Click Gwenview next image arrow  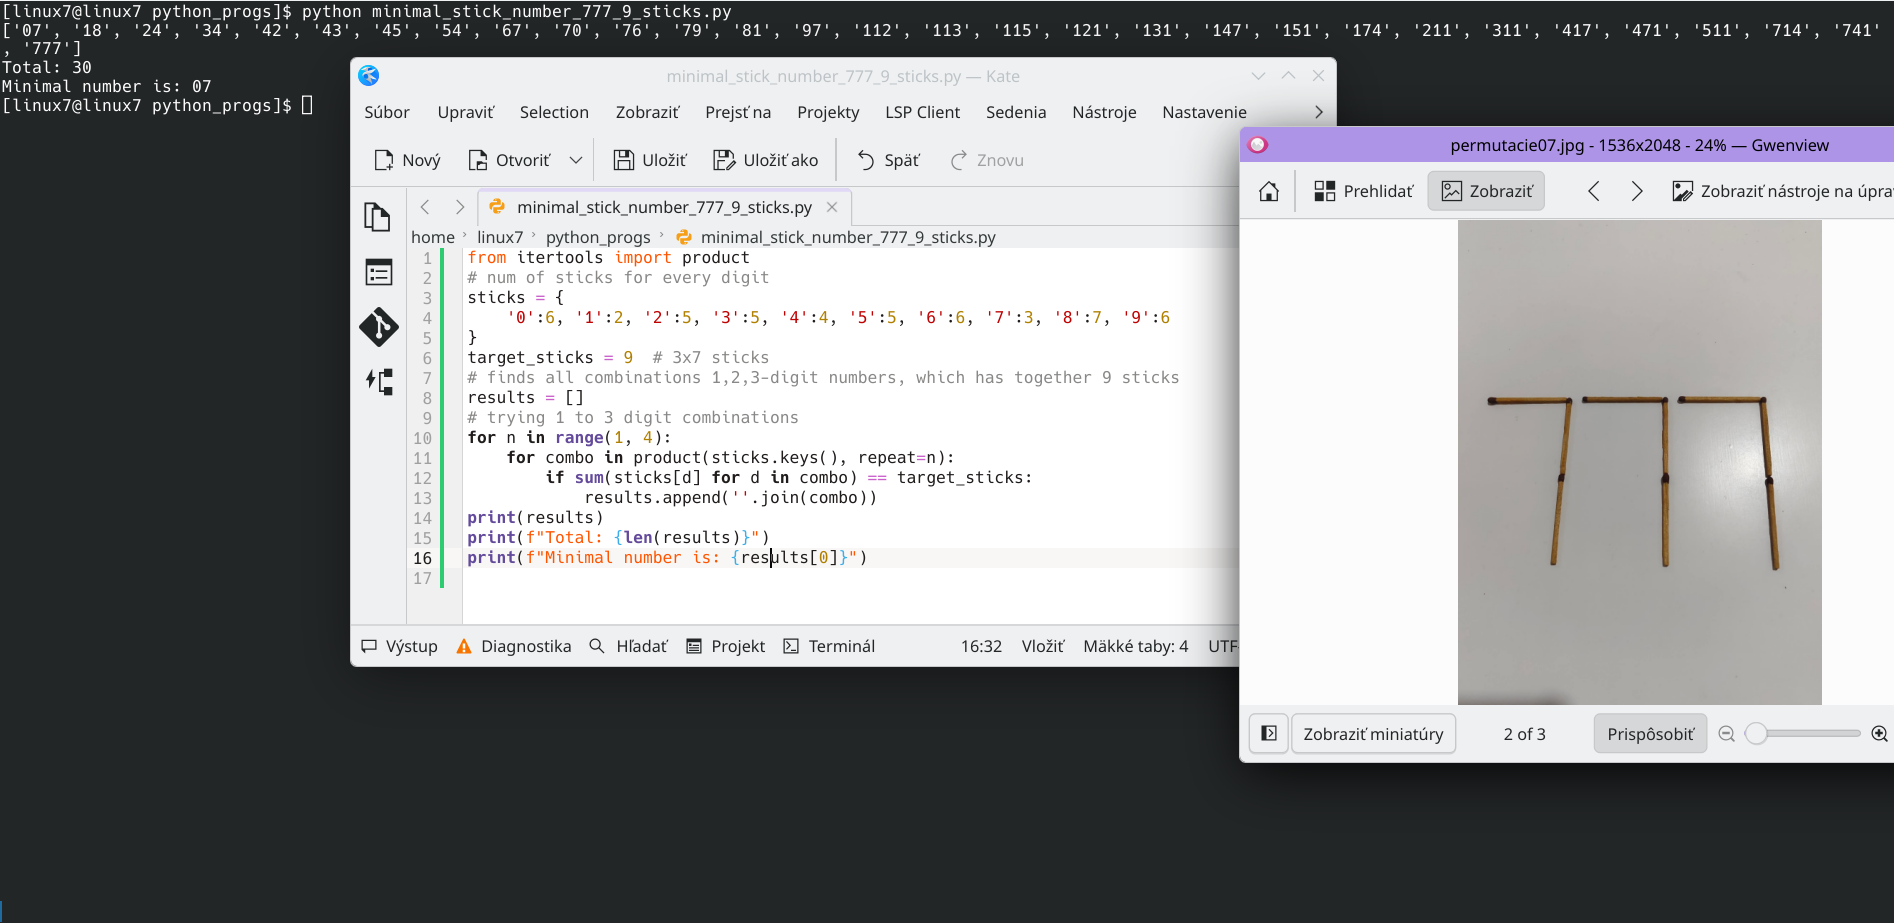pos(1636,191)
